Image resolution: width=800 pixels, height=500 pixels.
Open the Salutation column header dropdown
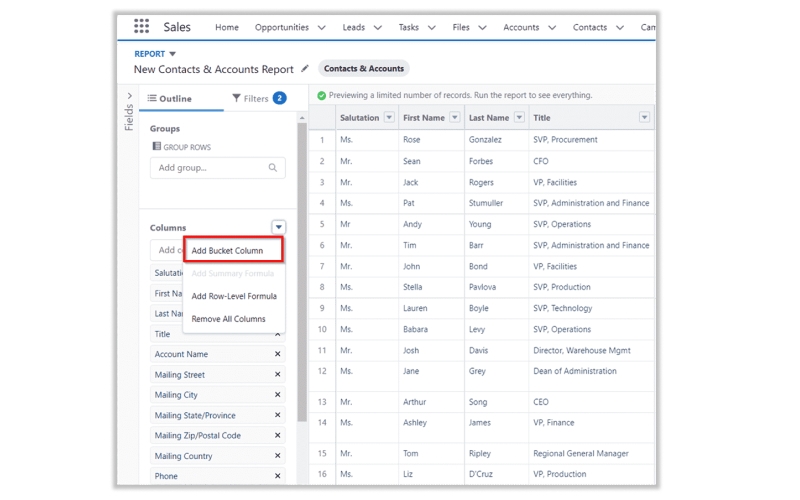coord(389,118)
